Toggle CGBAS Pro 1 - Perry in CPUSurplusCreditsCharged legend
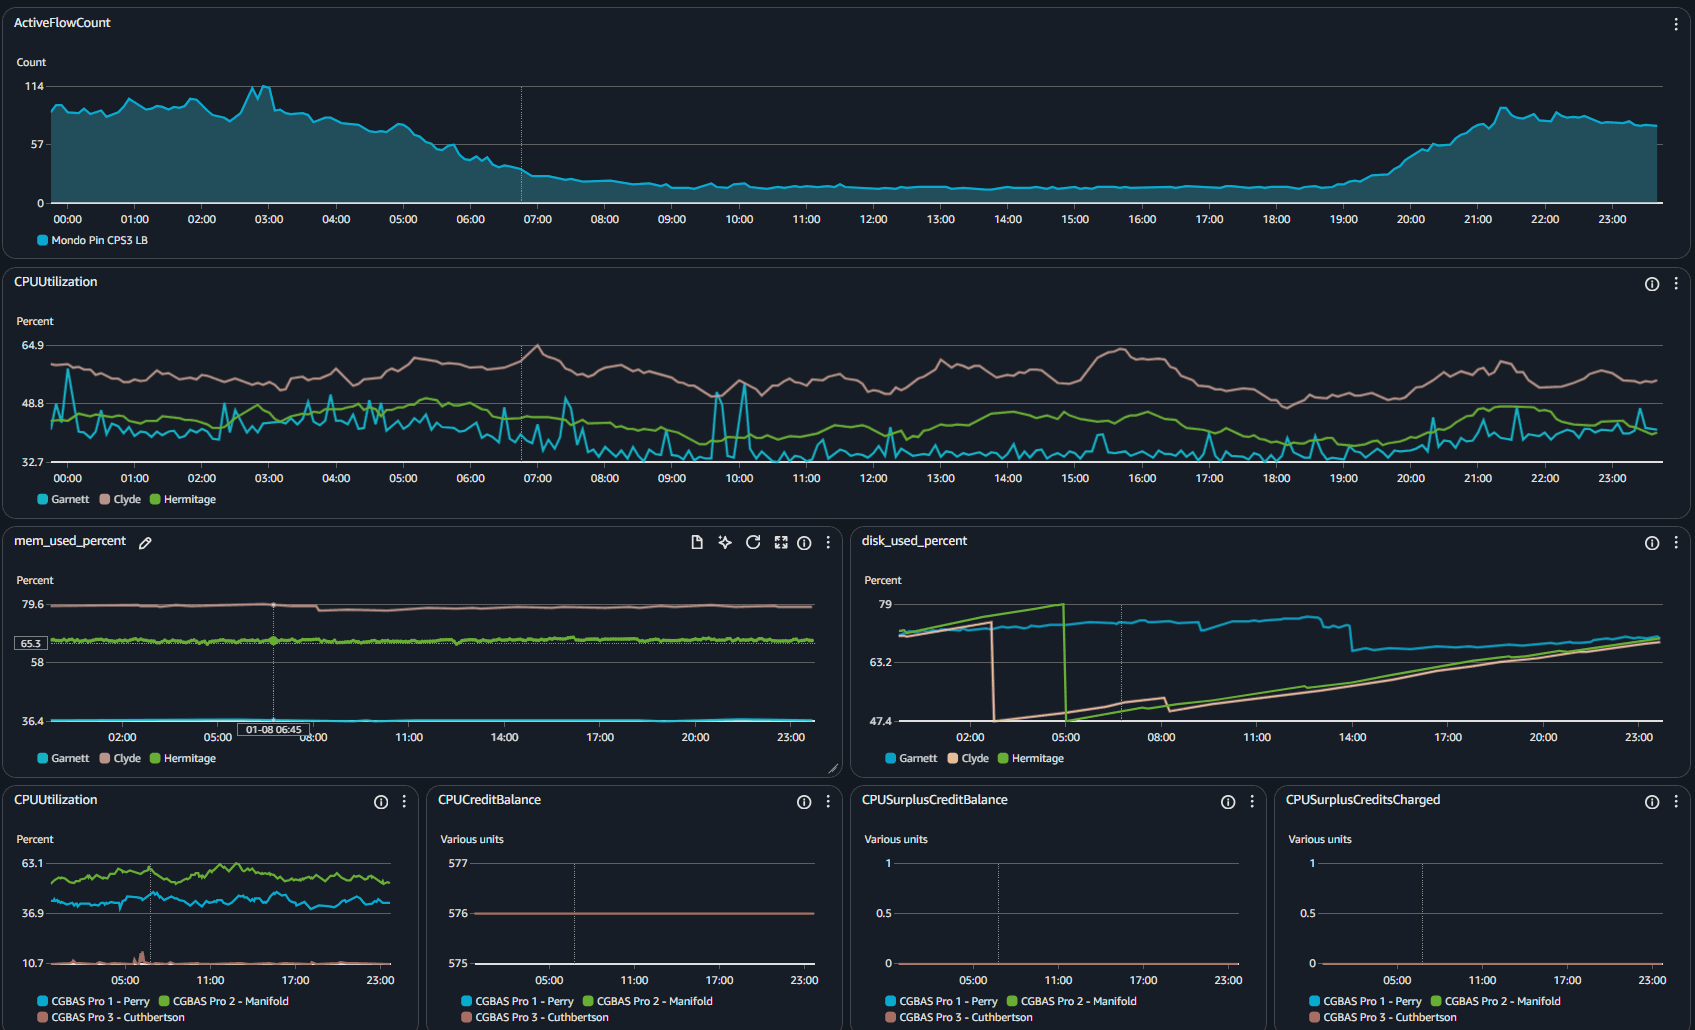Screen dimensions: 1695x1030 1365,1001
